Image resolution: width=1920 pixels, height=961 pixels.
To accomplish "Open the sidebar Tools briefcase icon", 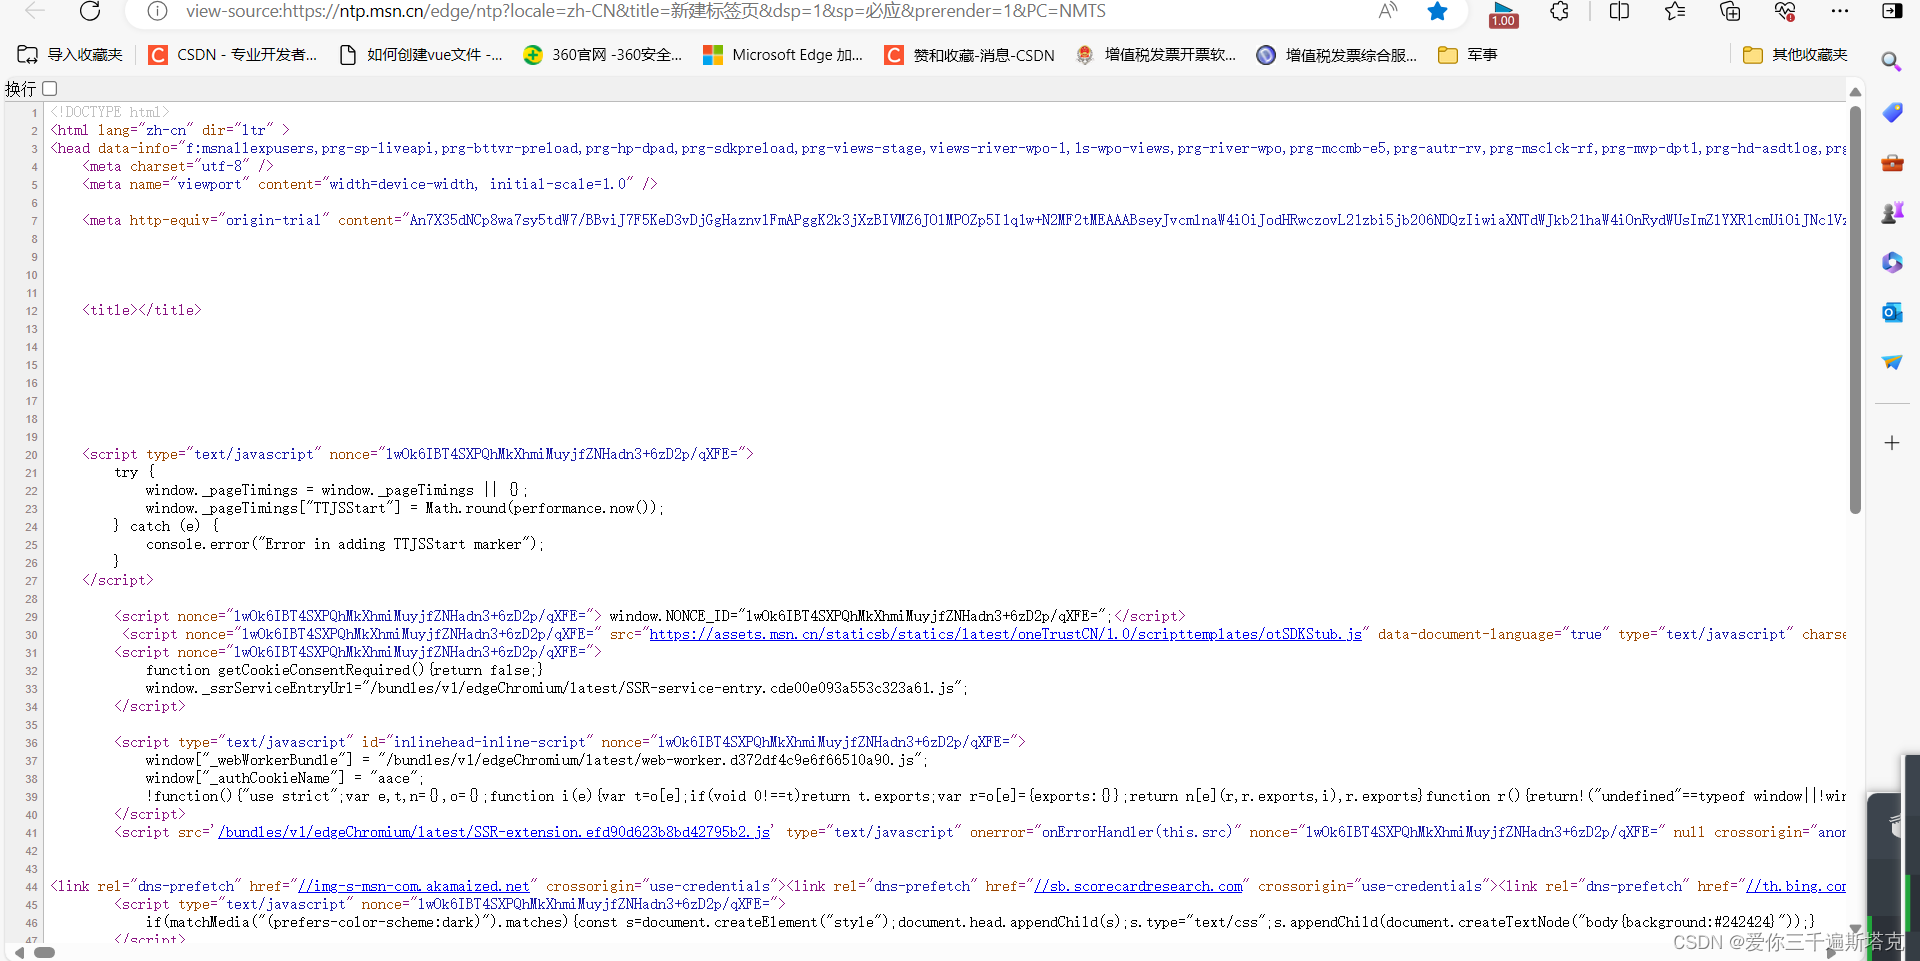I will (1892, 162).
